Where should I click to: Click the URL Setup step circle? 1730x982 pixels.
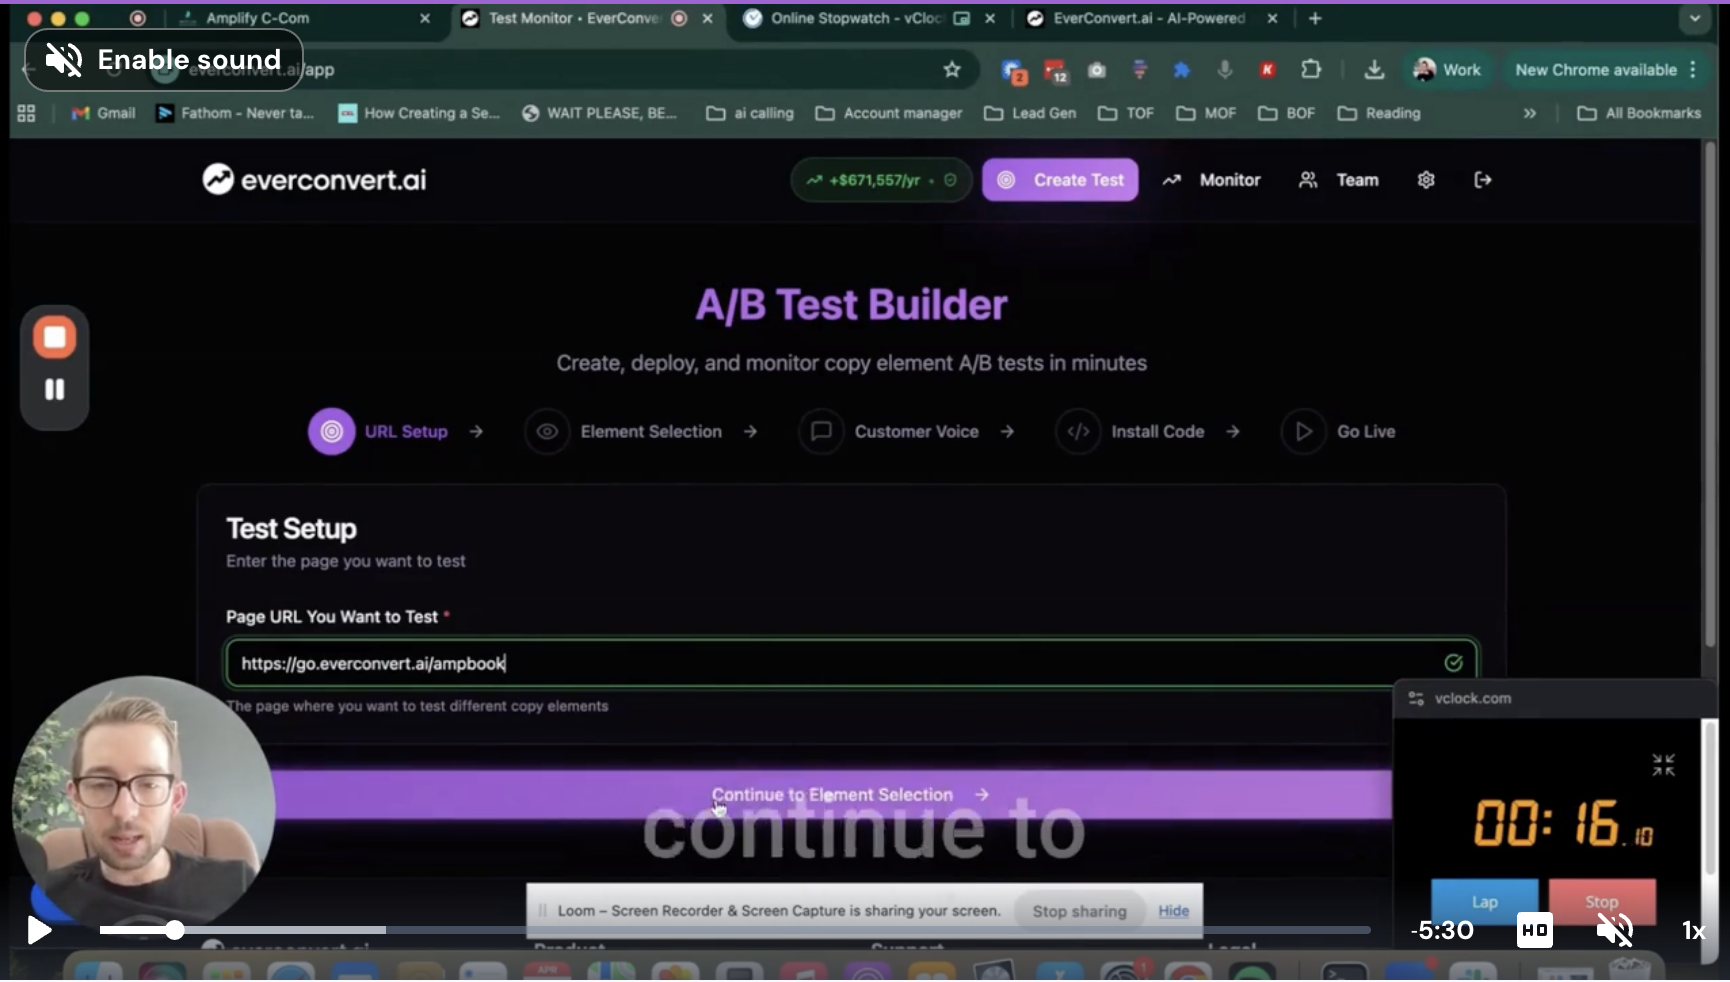click(x=331, y=431)
